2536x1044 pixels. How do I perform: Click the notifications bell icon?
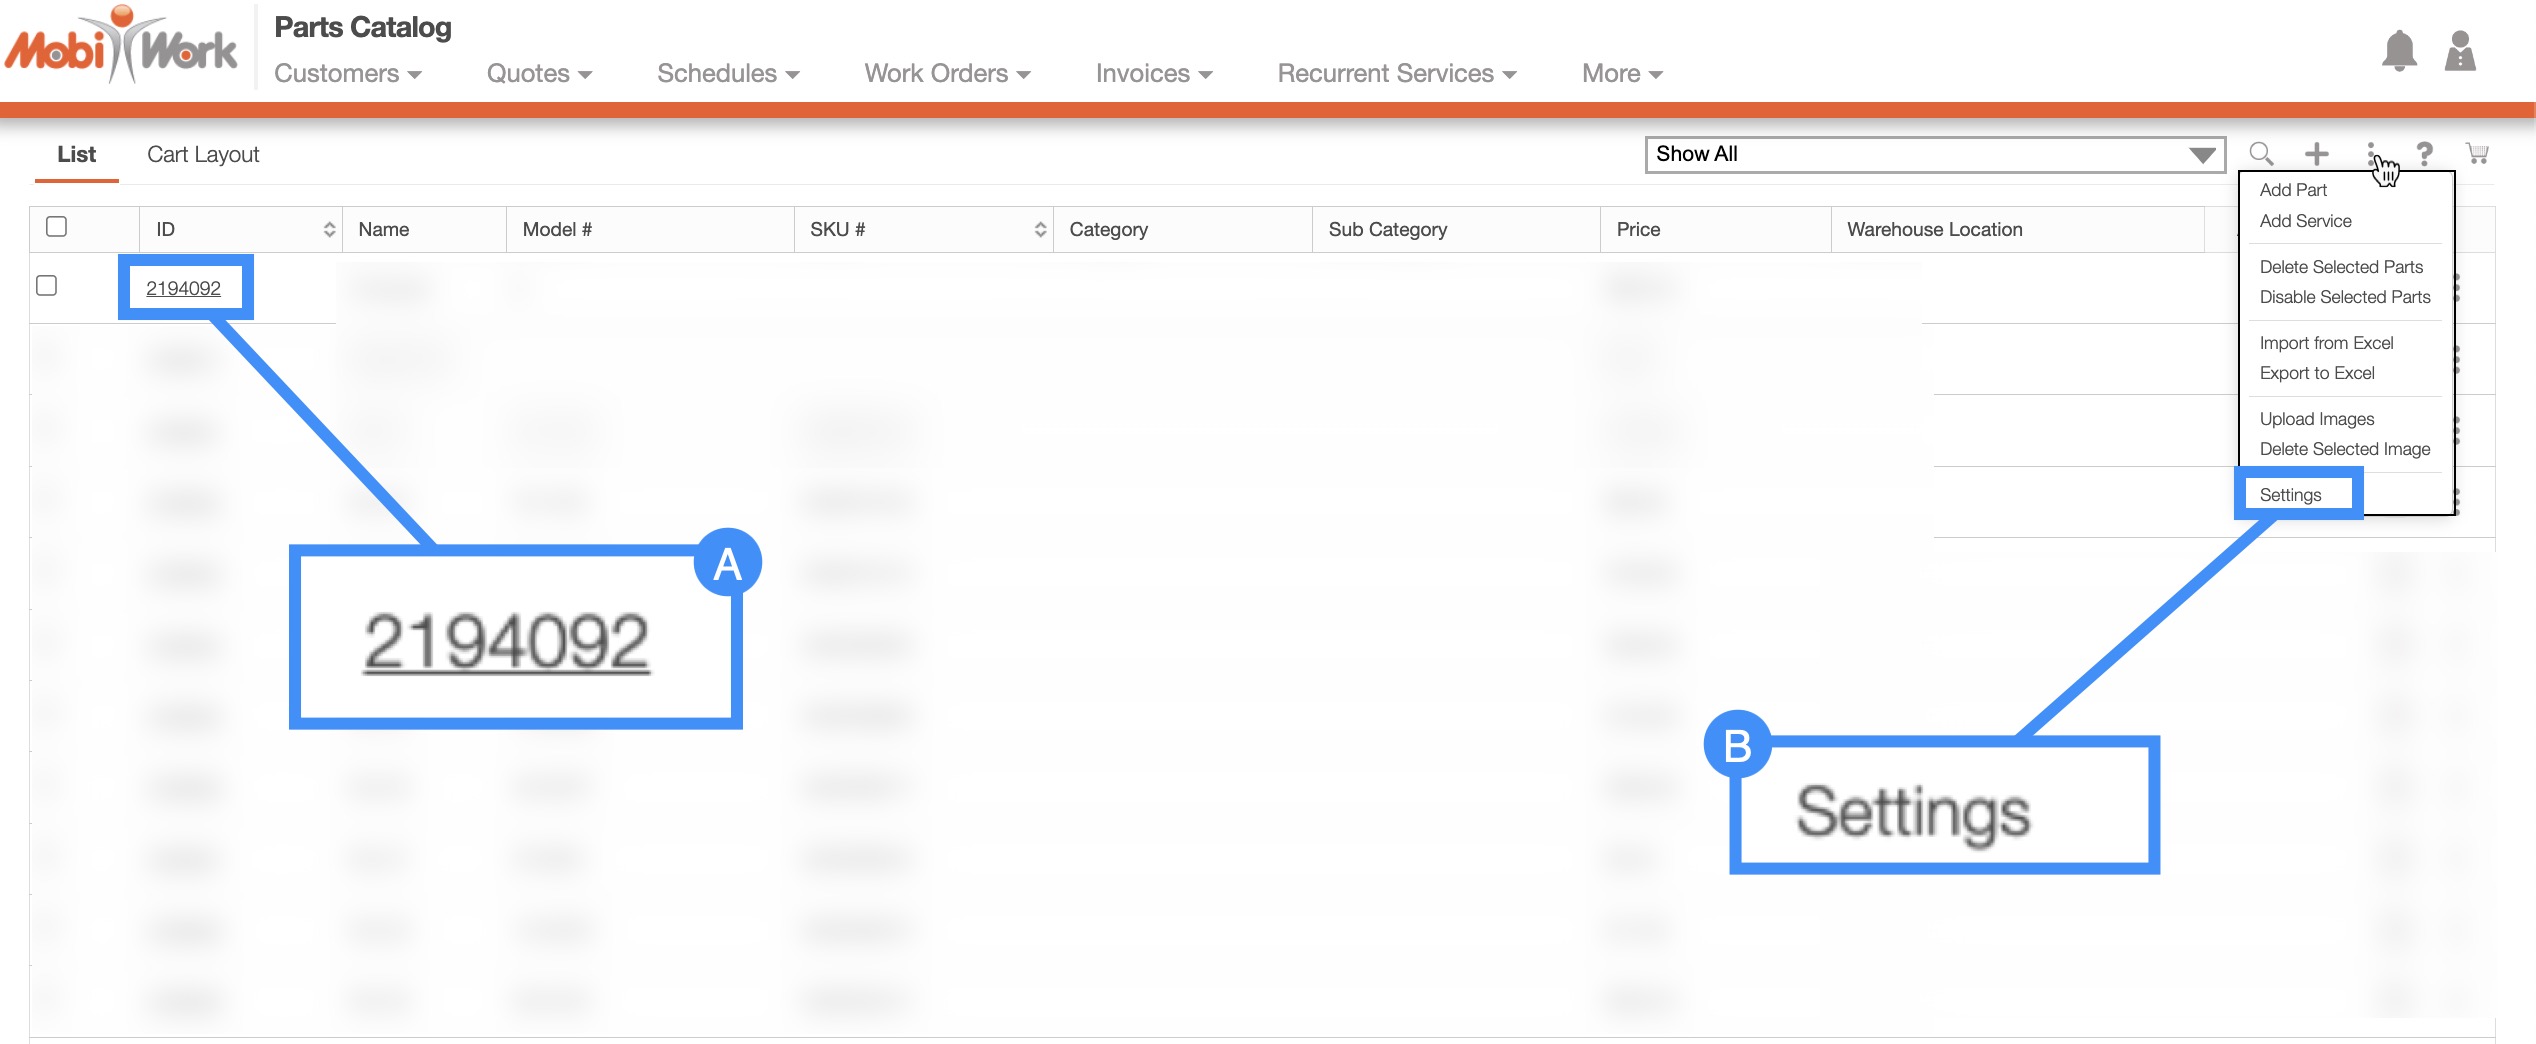pos(2398,51)
